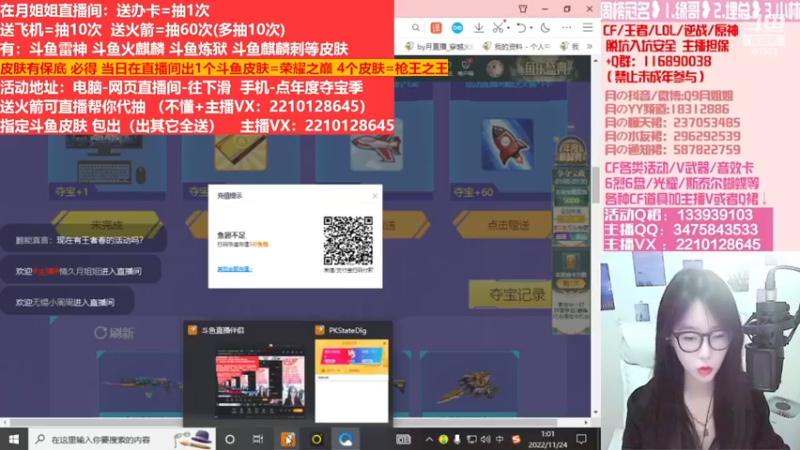Screen dimensions: 800x450
Task: Click the notification icon beside avatar
Action: coord(465,67)
